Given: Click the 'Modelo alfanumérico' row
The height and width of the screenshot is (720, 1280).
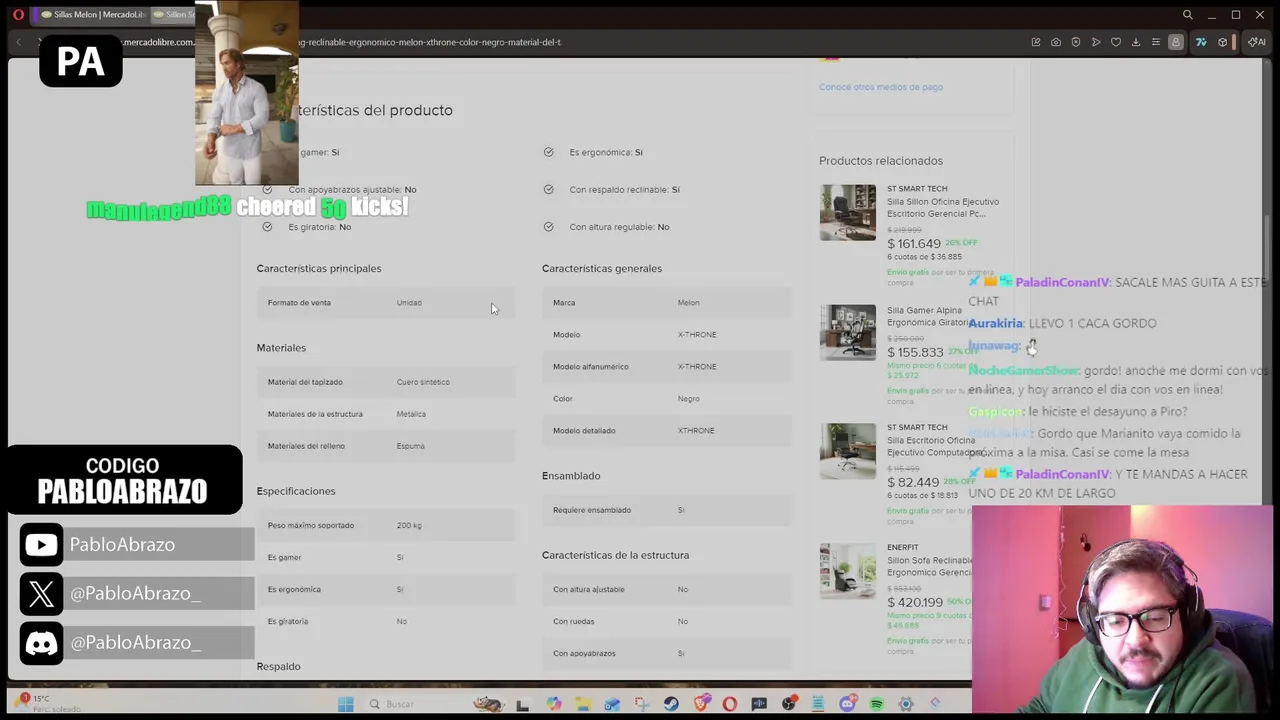Looking at the screenshot, I should tap(667, 367).
